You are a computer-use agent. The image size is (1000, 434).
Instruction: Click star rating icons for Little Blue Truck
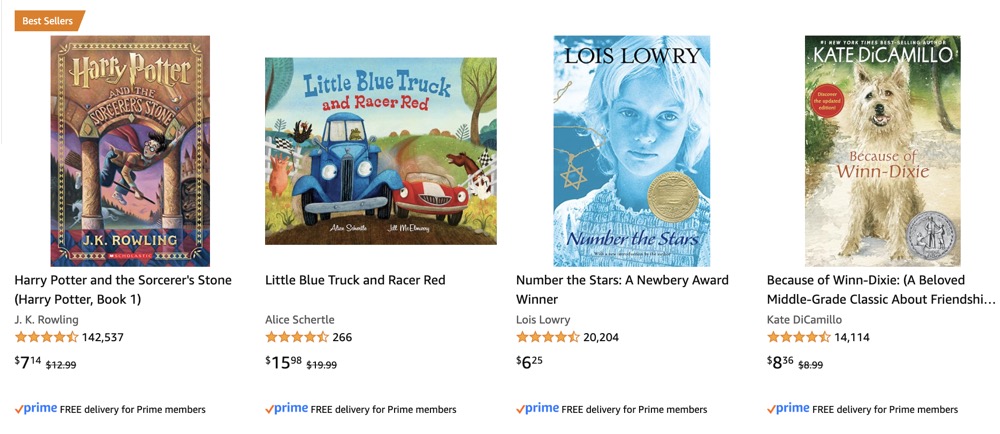coord(297,337)
